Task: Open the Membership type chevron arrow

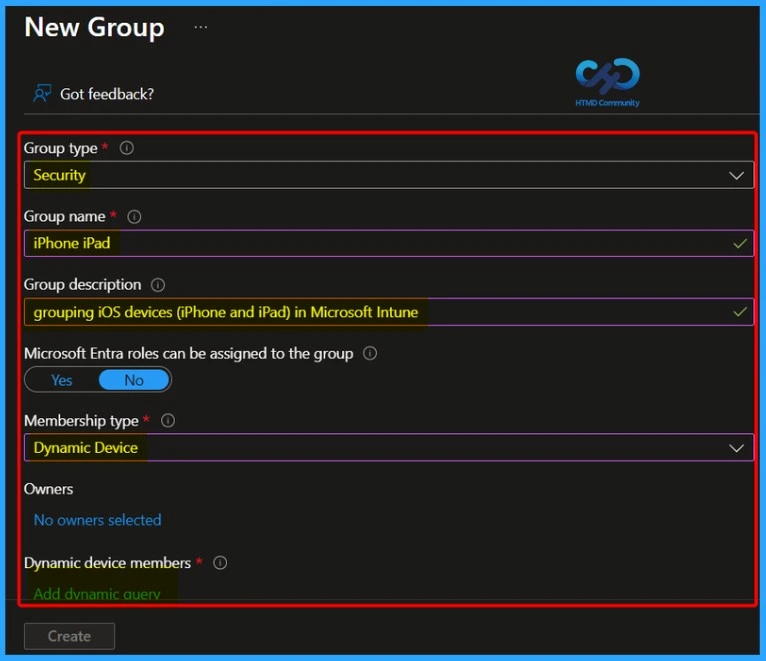Action: click(736, 448)
